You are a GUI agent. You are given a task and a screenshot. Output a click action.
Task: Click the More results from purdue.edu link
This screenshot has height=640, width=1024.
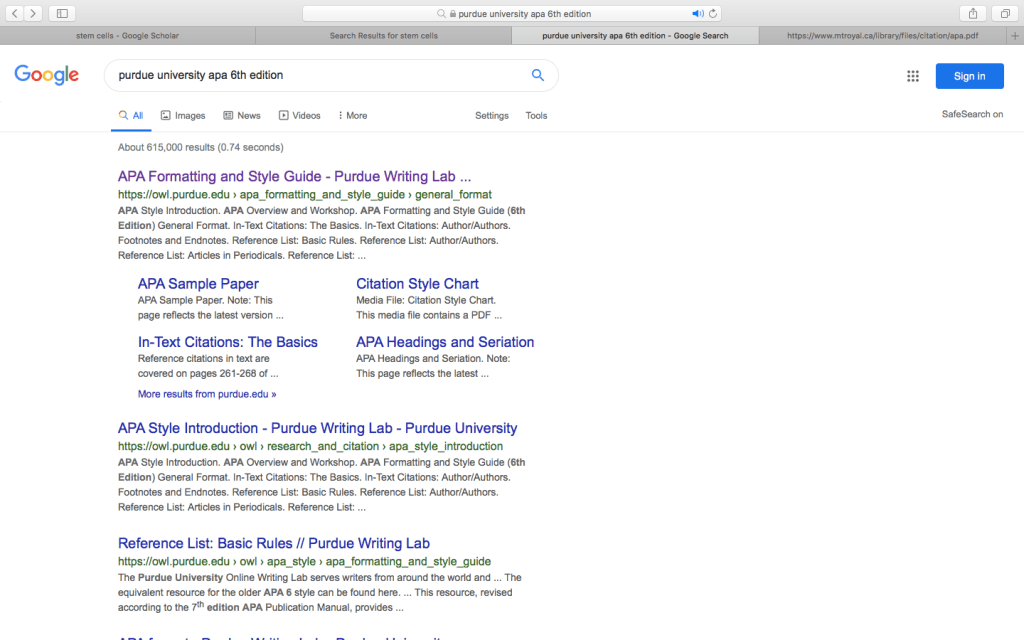click(x=207, y=394)
